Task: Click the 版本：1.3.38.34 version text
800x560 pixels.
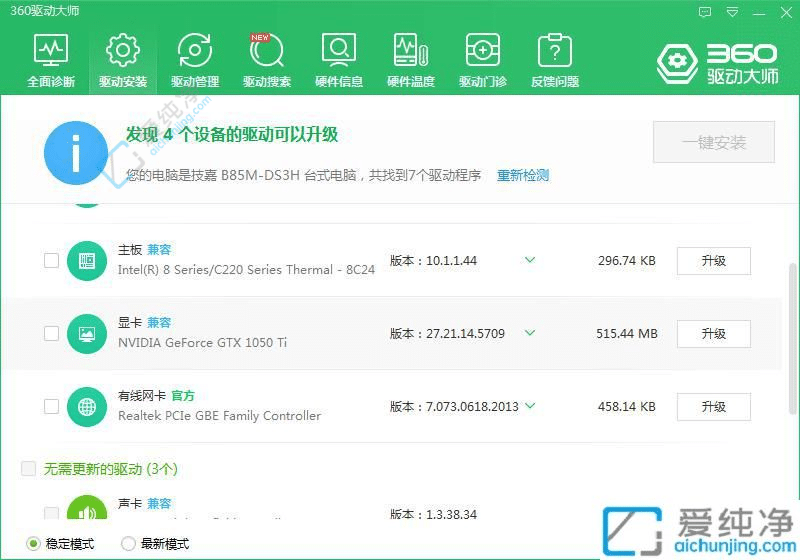Action: coord(433,514)
